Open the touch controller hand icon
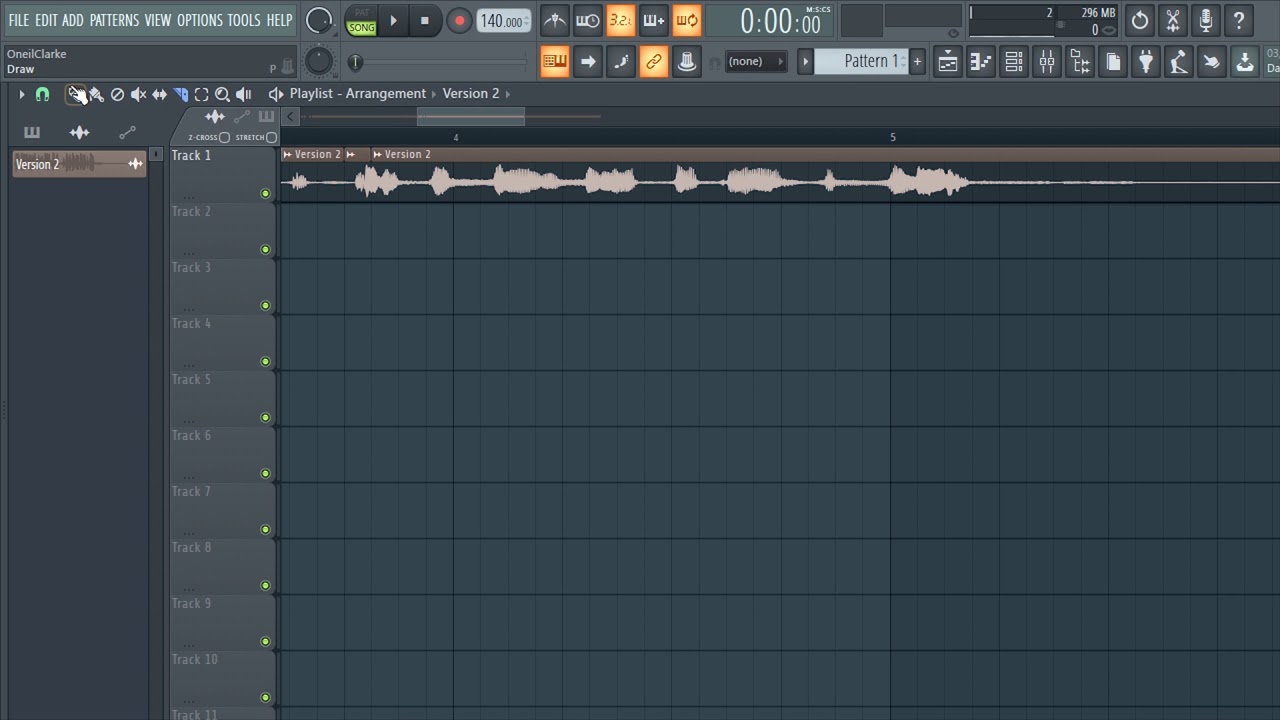 point(1212,62)
